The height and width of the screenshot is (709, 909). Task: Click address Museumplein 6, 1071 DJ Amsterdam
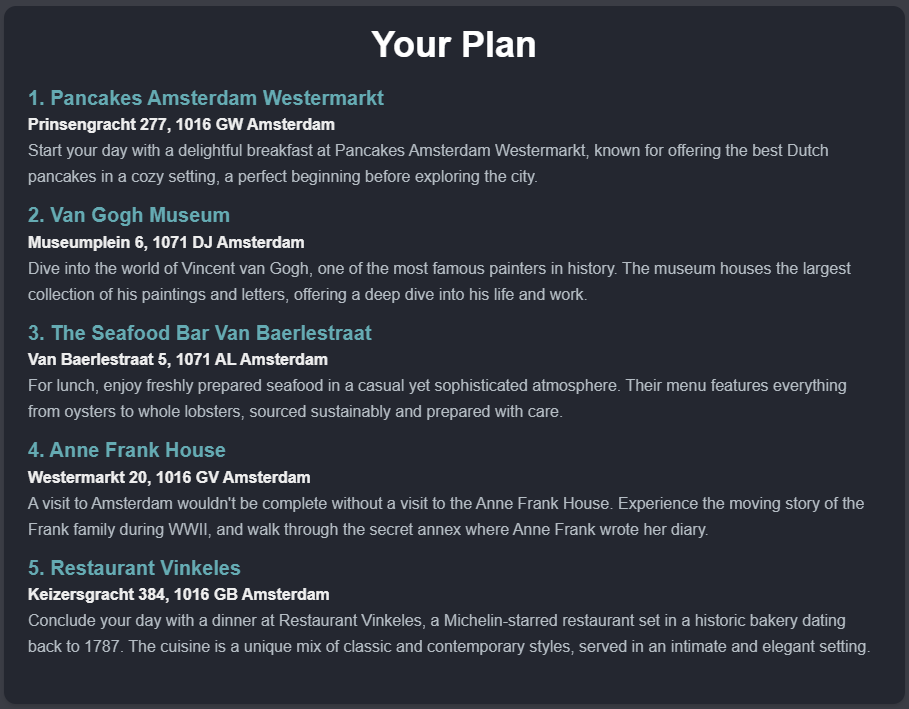(x=166, y=242)
